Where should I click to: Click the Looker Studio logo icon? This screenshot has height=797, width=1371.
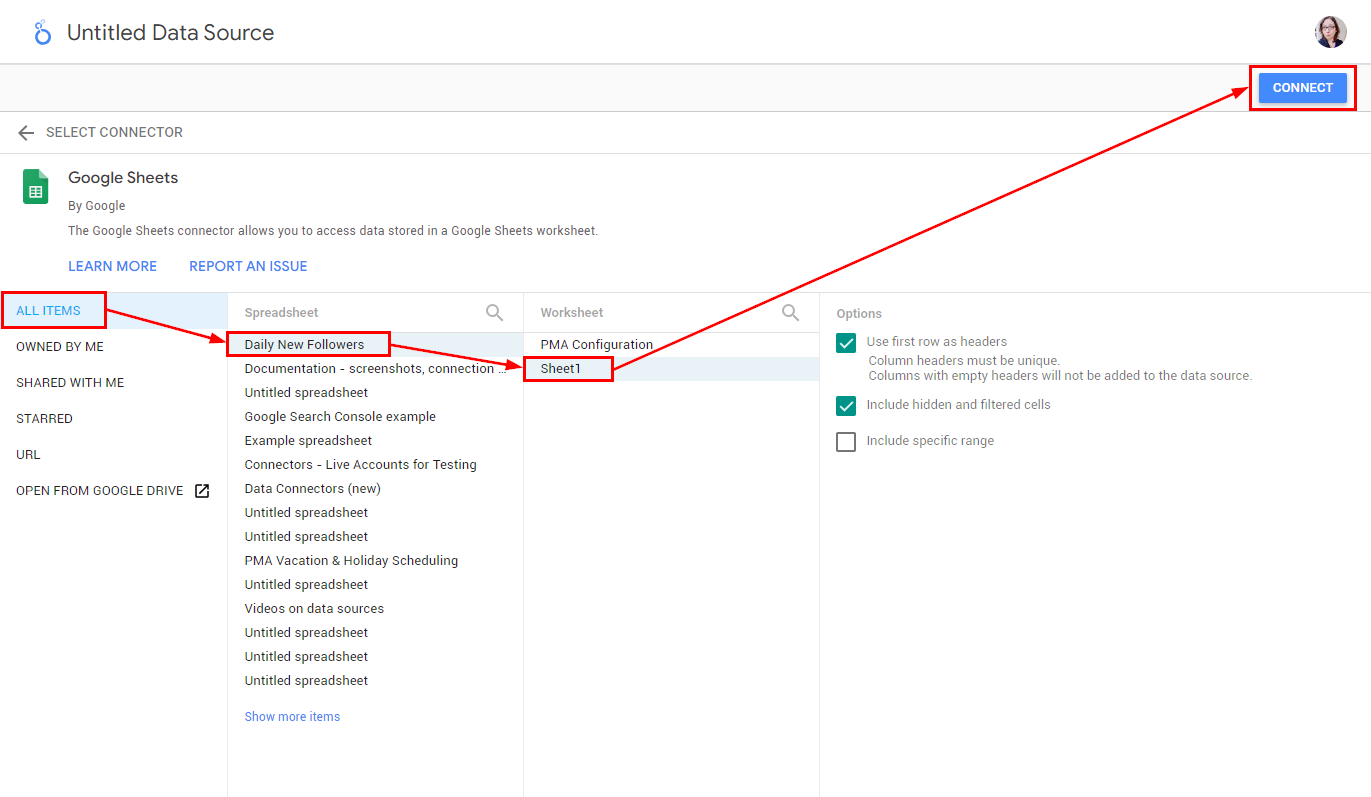click(42, 32)
